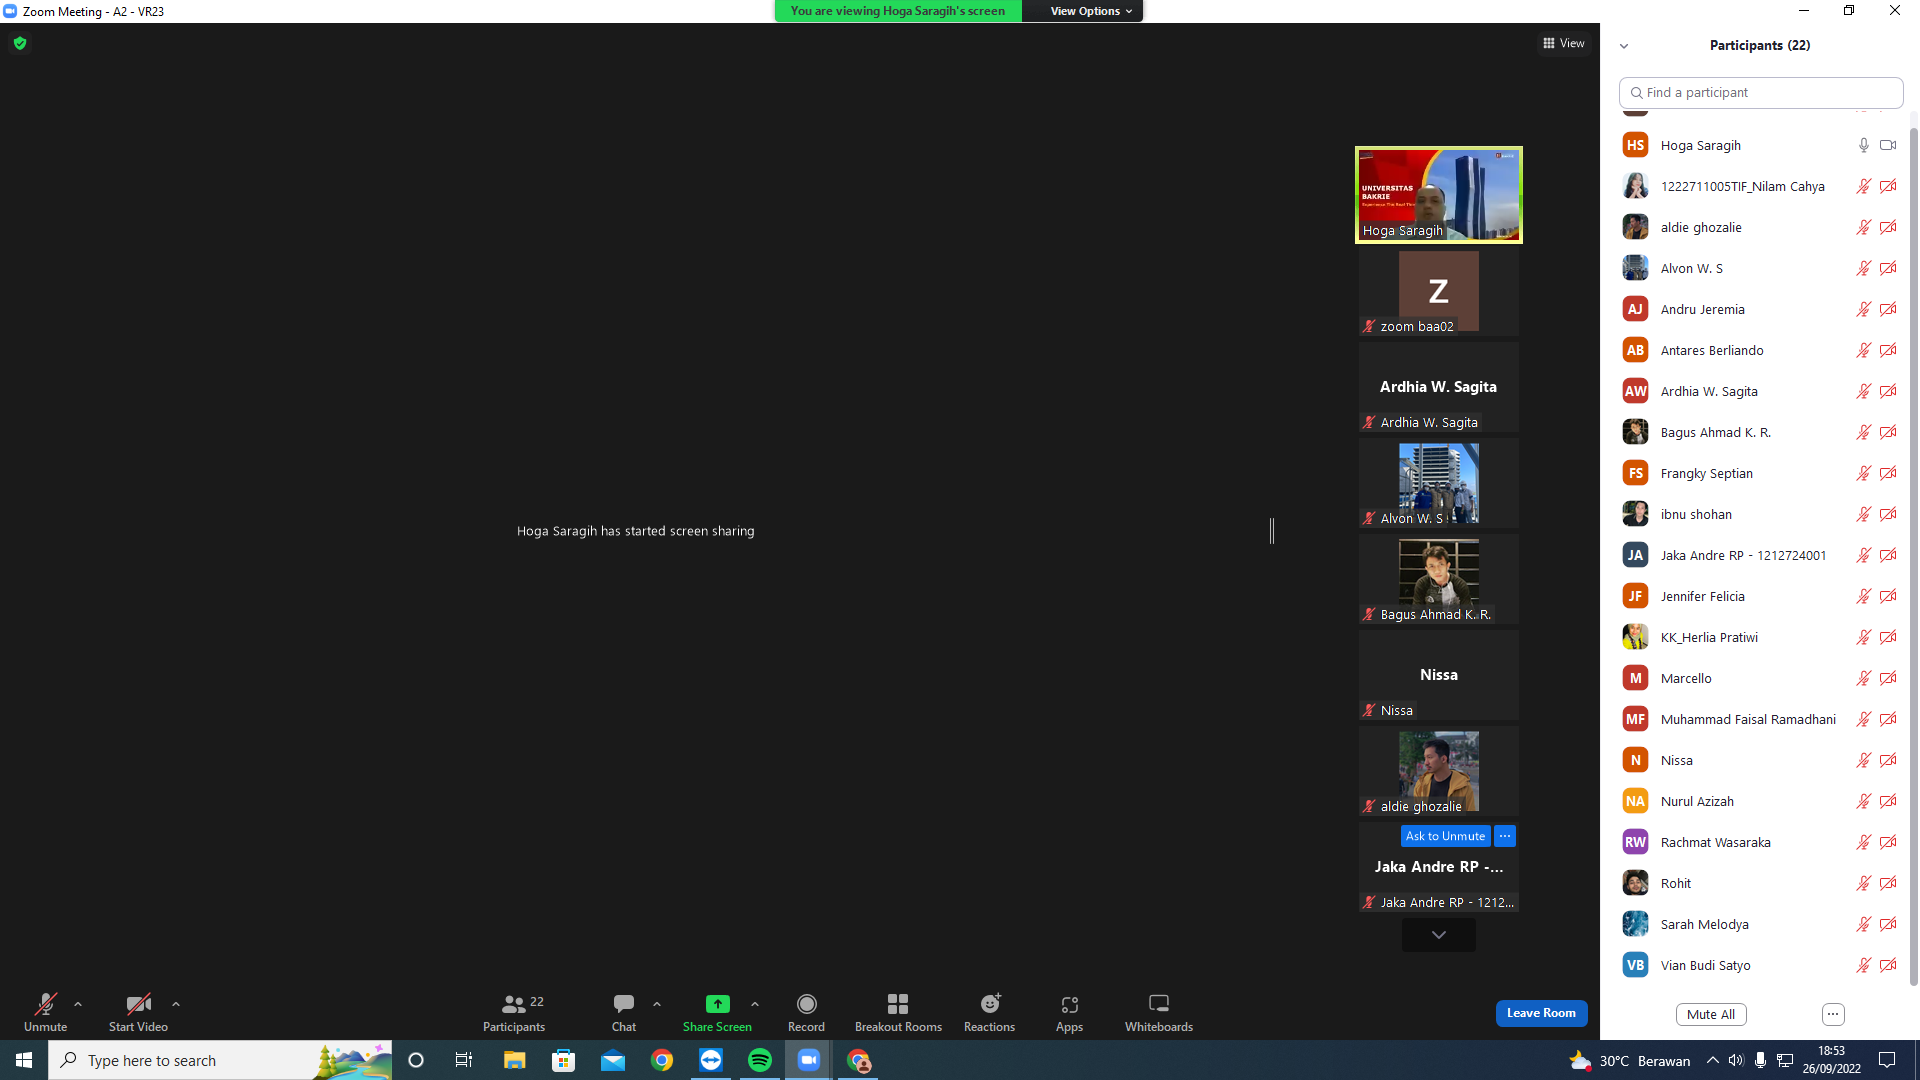Open the Participants panel icon
Image resolution: width=1920 pixels, height=1080 pixels.
[x=514, y=1004]
